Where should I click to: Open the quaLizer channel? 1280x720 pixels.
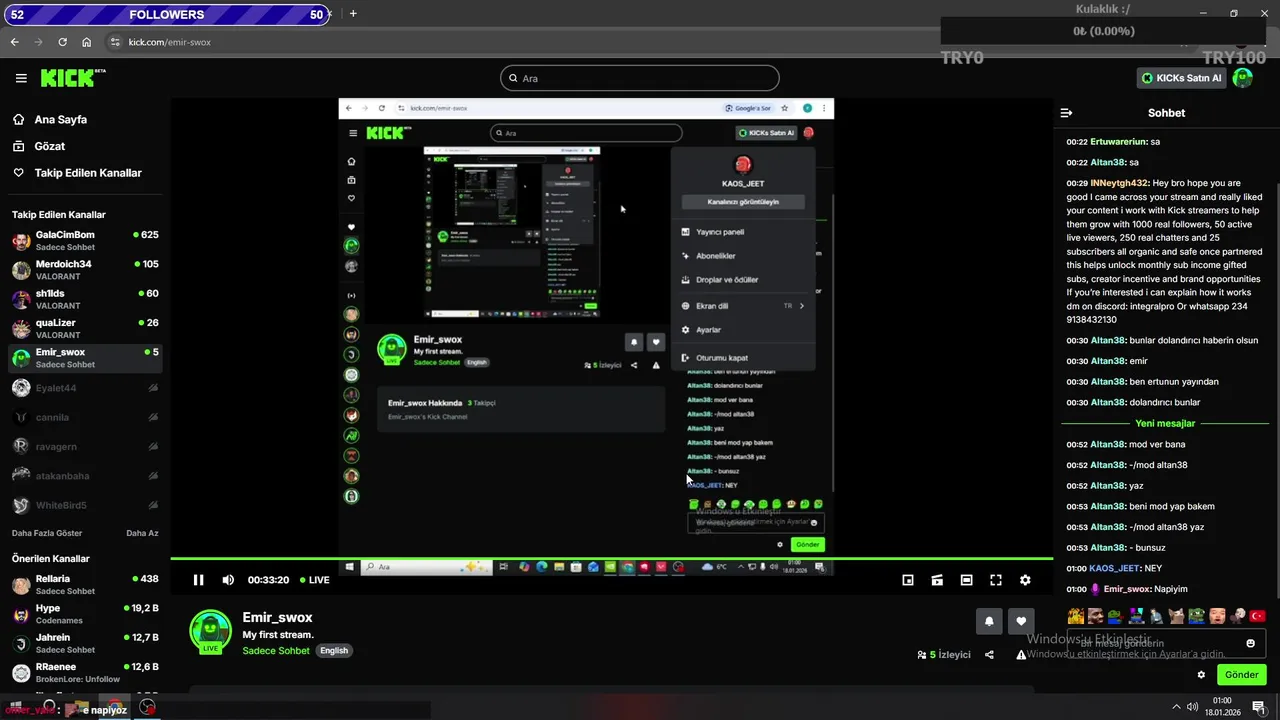(85, 328)
